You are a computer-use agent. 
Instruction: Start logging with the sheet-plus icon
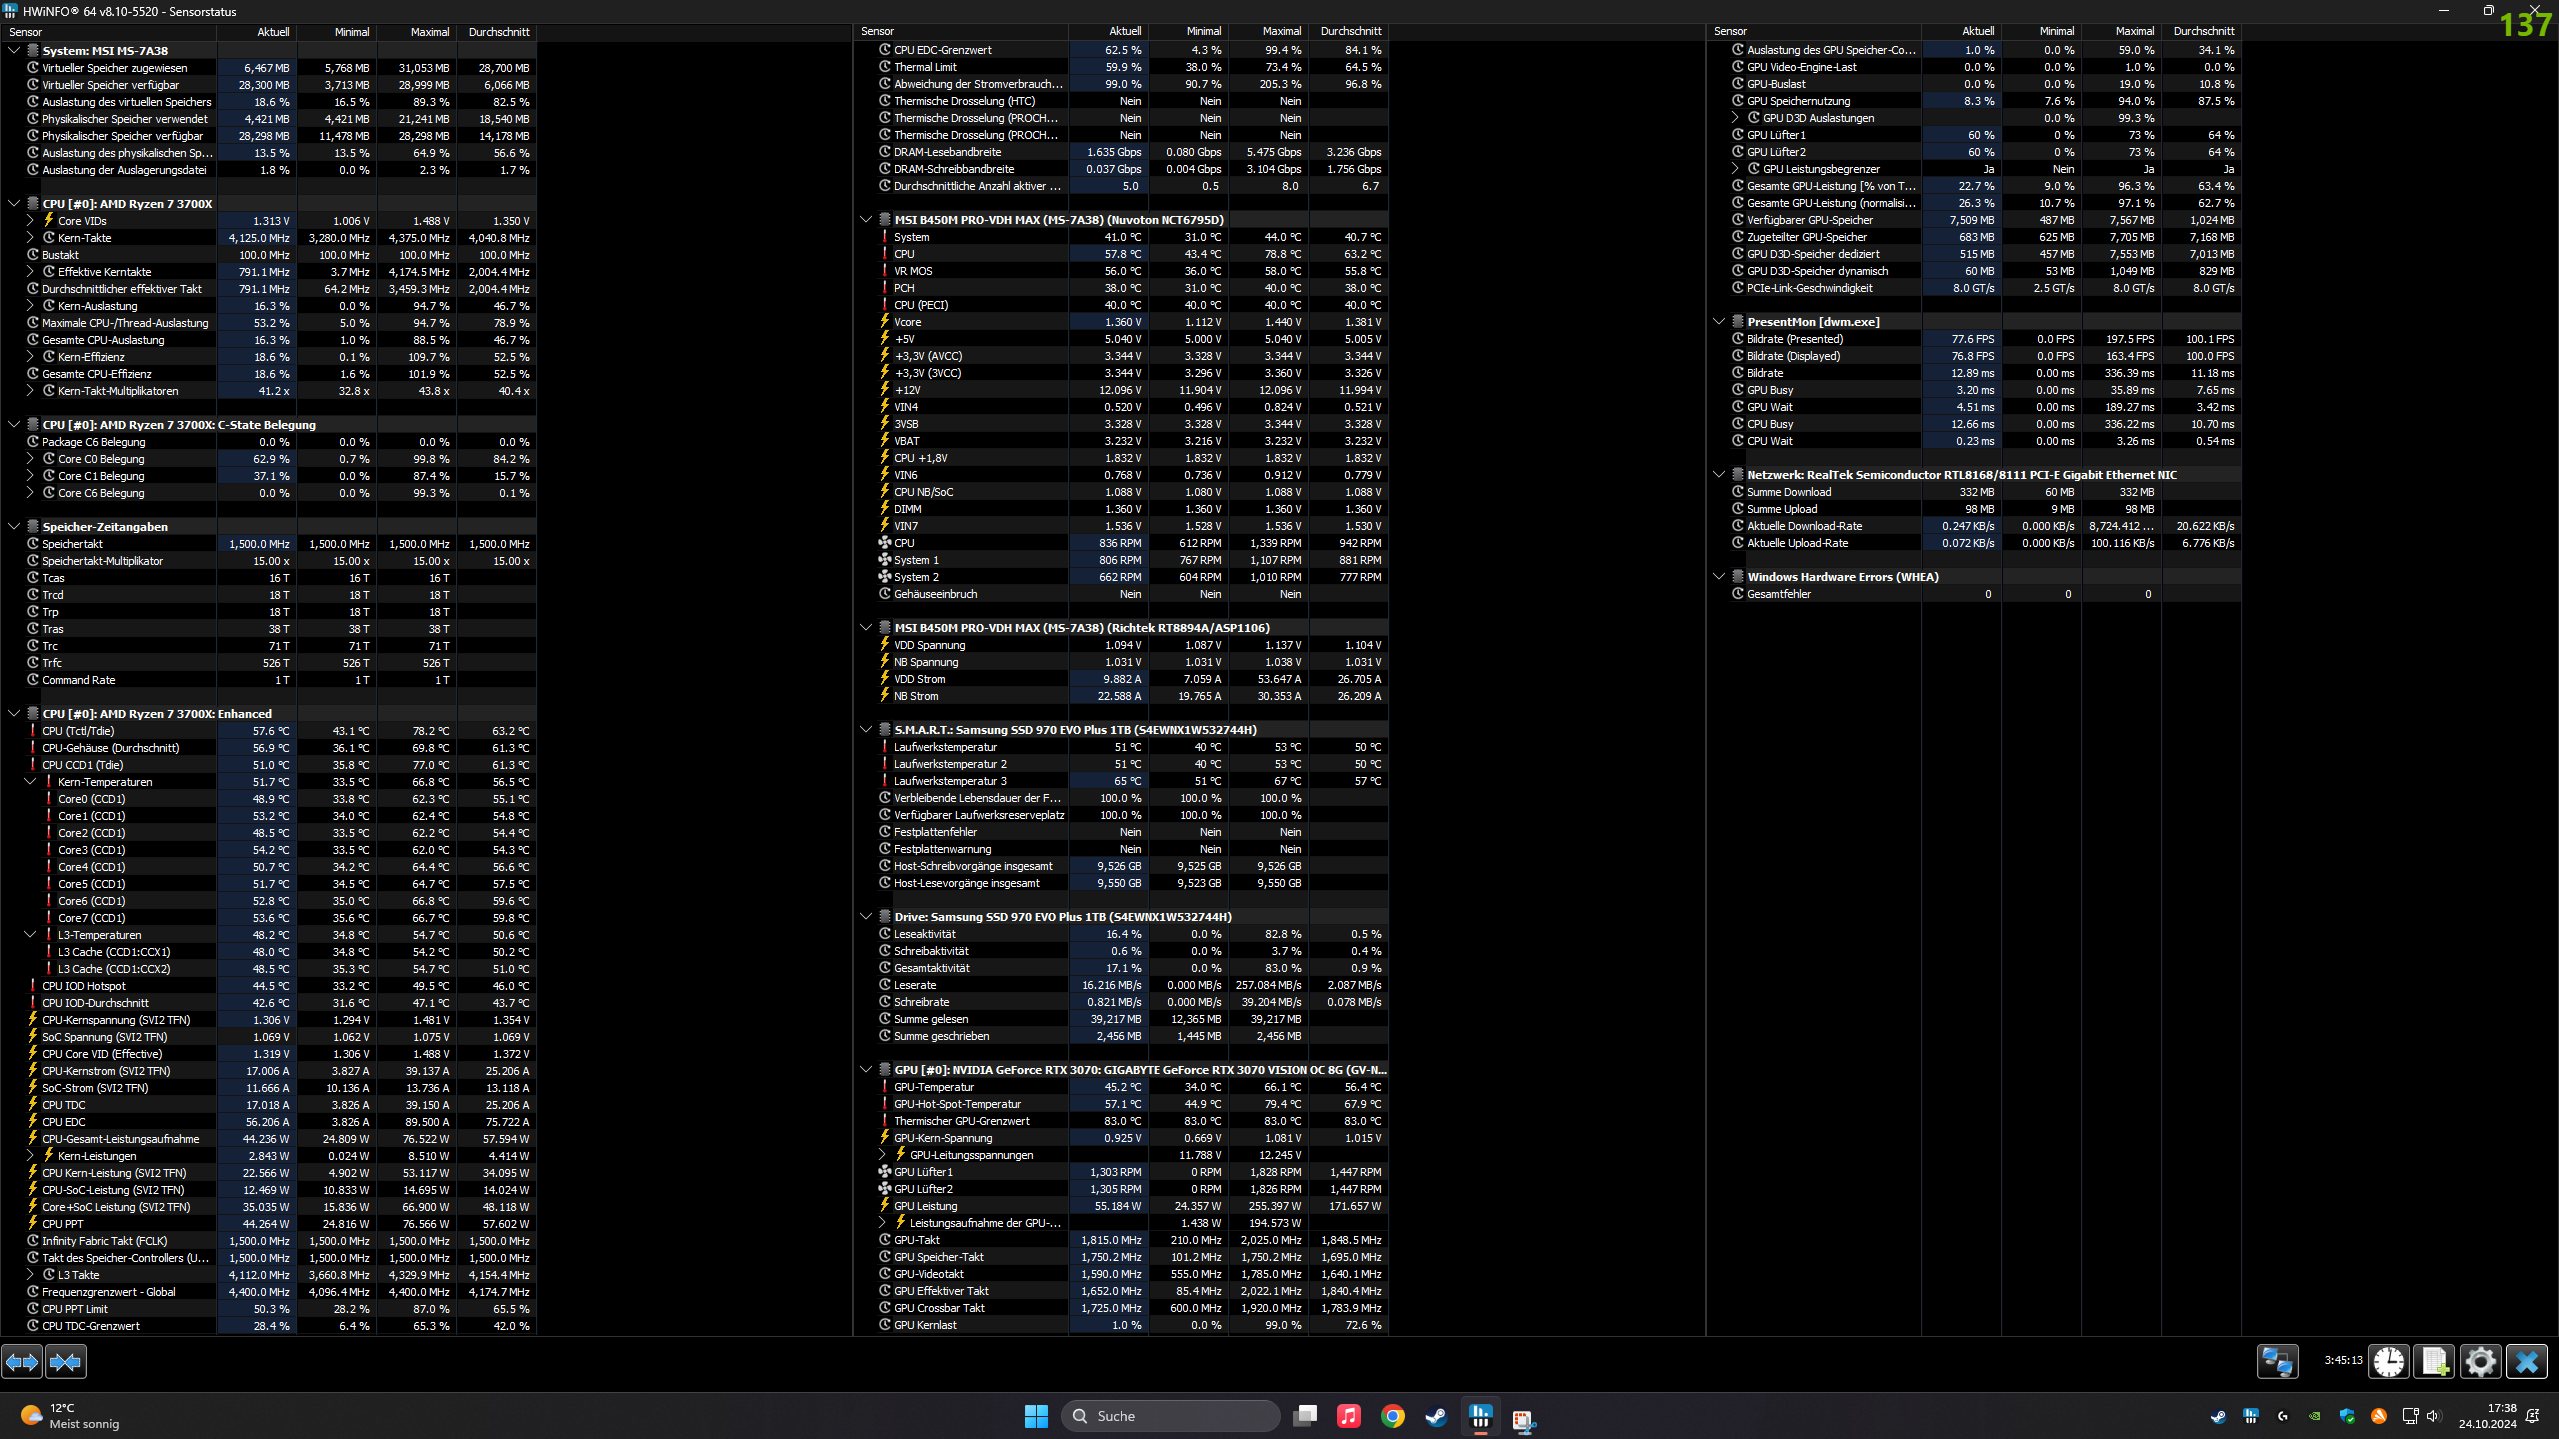[2434, 1361]
